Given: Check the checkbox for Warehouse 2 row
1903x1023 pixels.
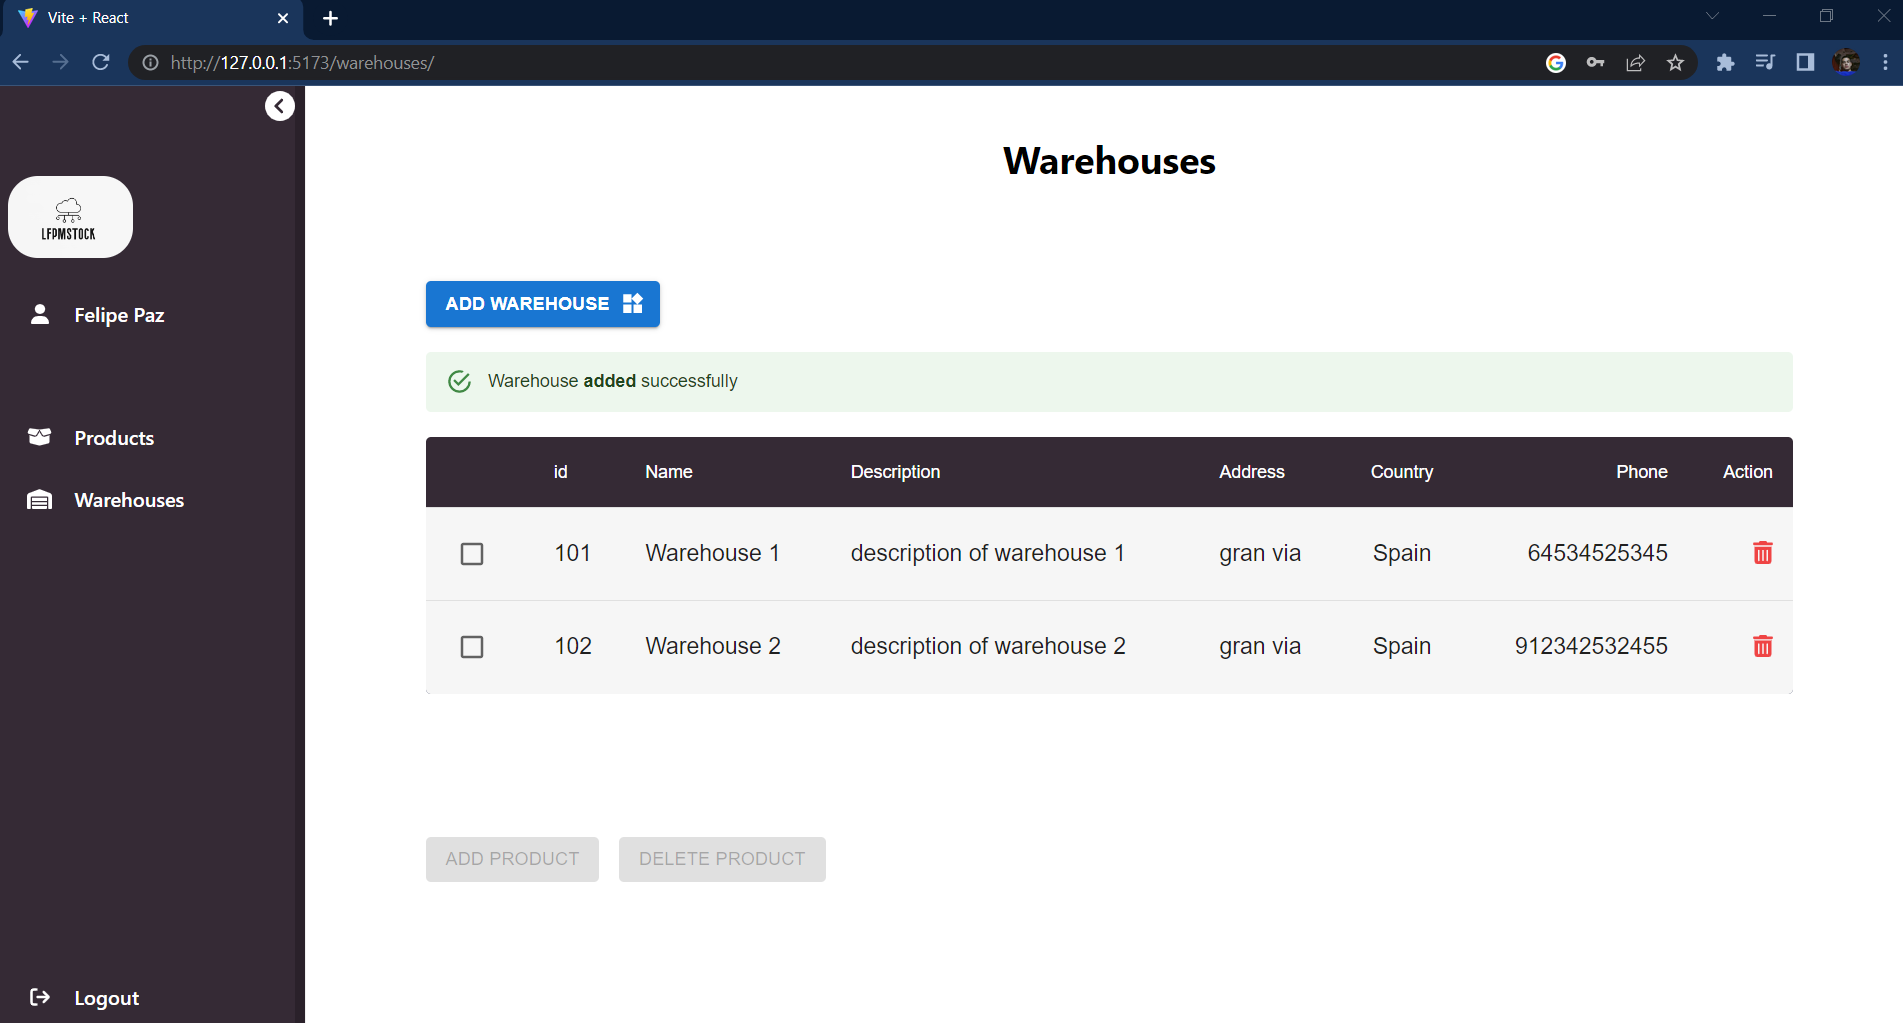Looking at the screenshot, I should [471, 646].
